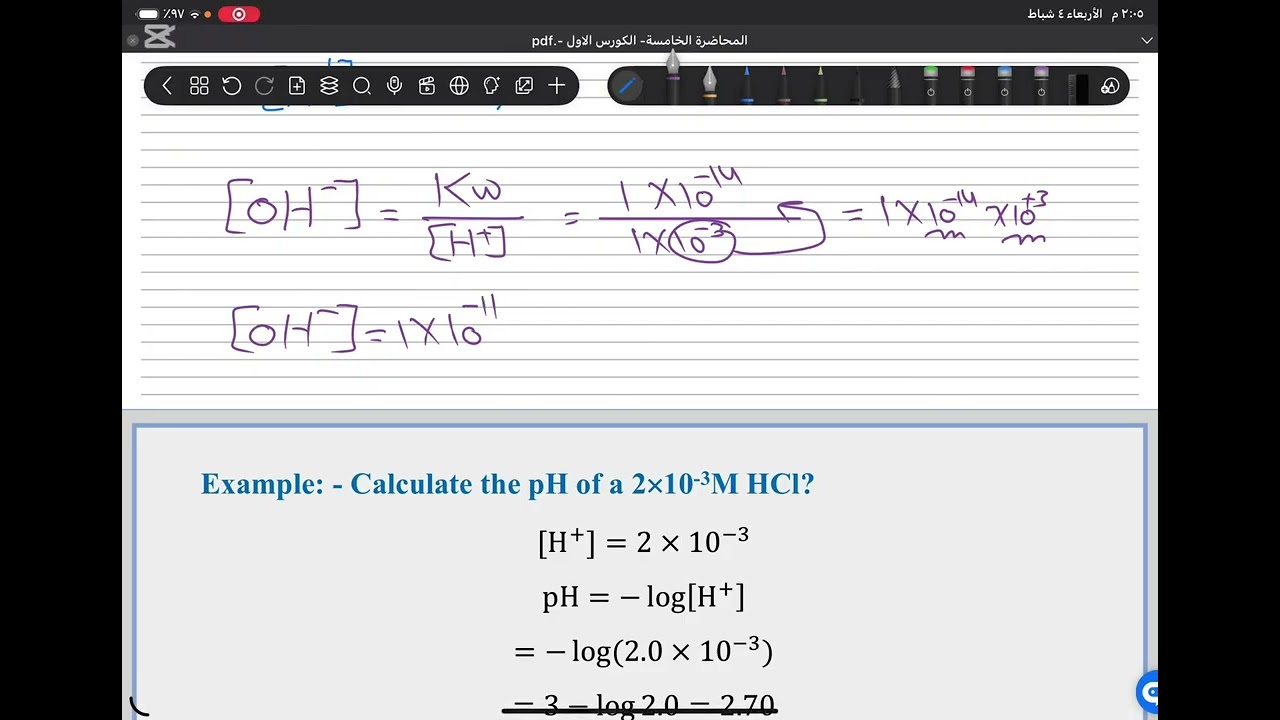
Task: Toggle the purple highlighter
Action: [1042, 84]
